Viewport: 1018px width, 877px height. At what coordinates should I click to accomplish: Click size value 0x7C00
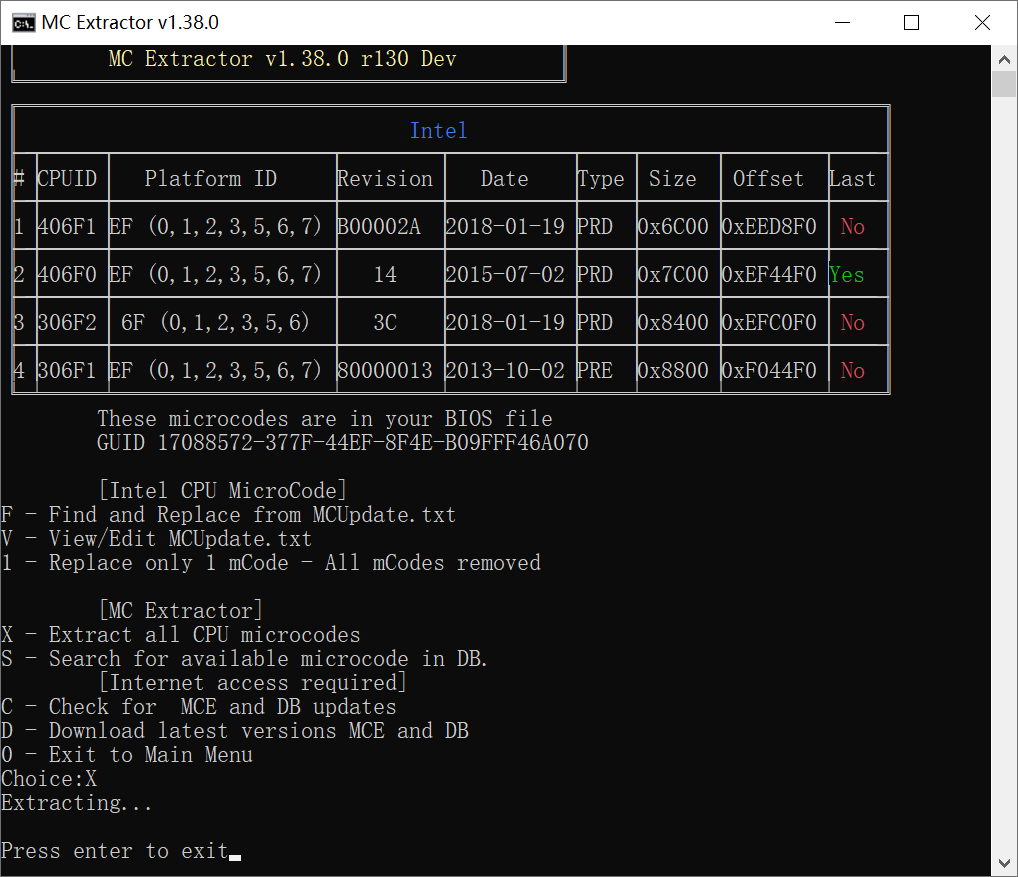coord(673,275)
